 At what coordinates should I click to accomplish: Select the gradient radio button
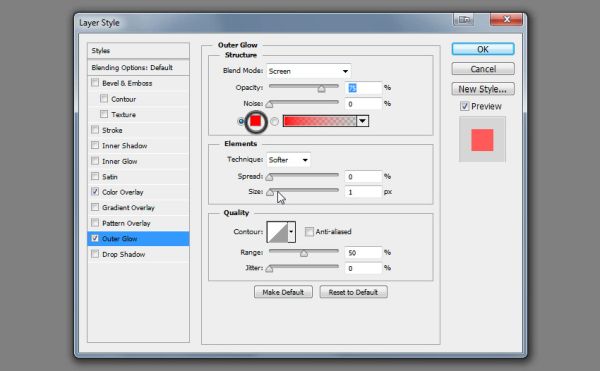[274, 122]
